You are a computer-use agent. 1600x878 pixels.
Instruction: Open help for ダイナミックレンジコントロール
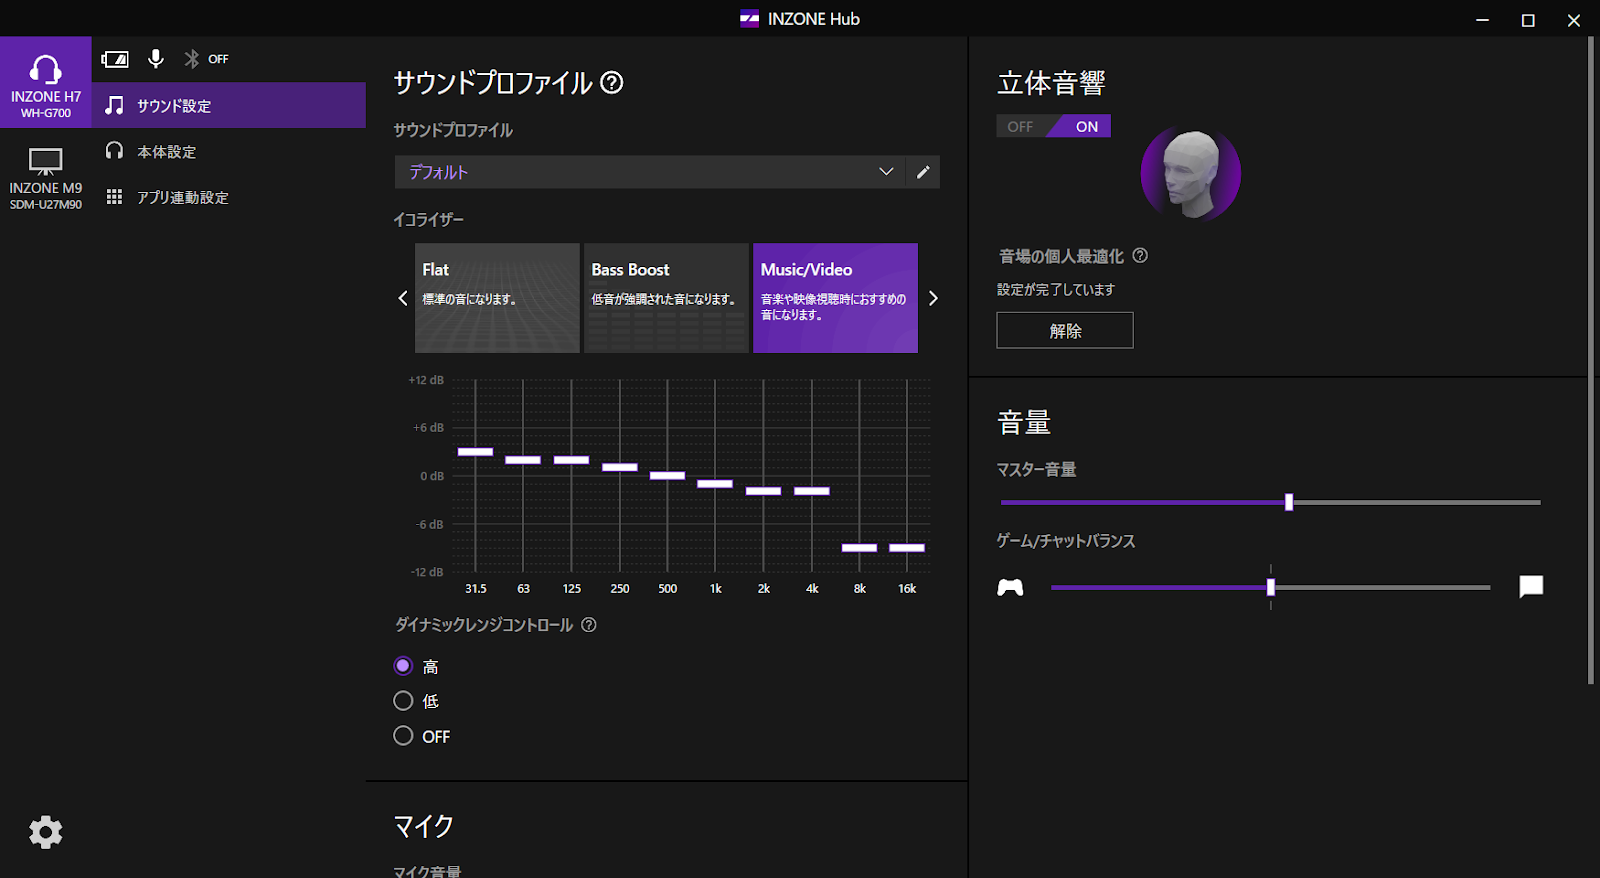click(x=589, y=625)
